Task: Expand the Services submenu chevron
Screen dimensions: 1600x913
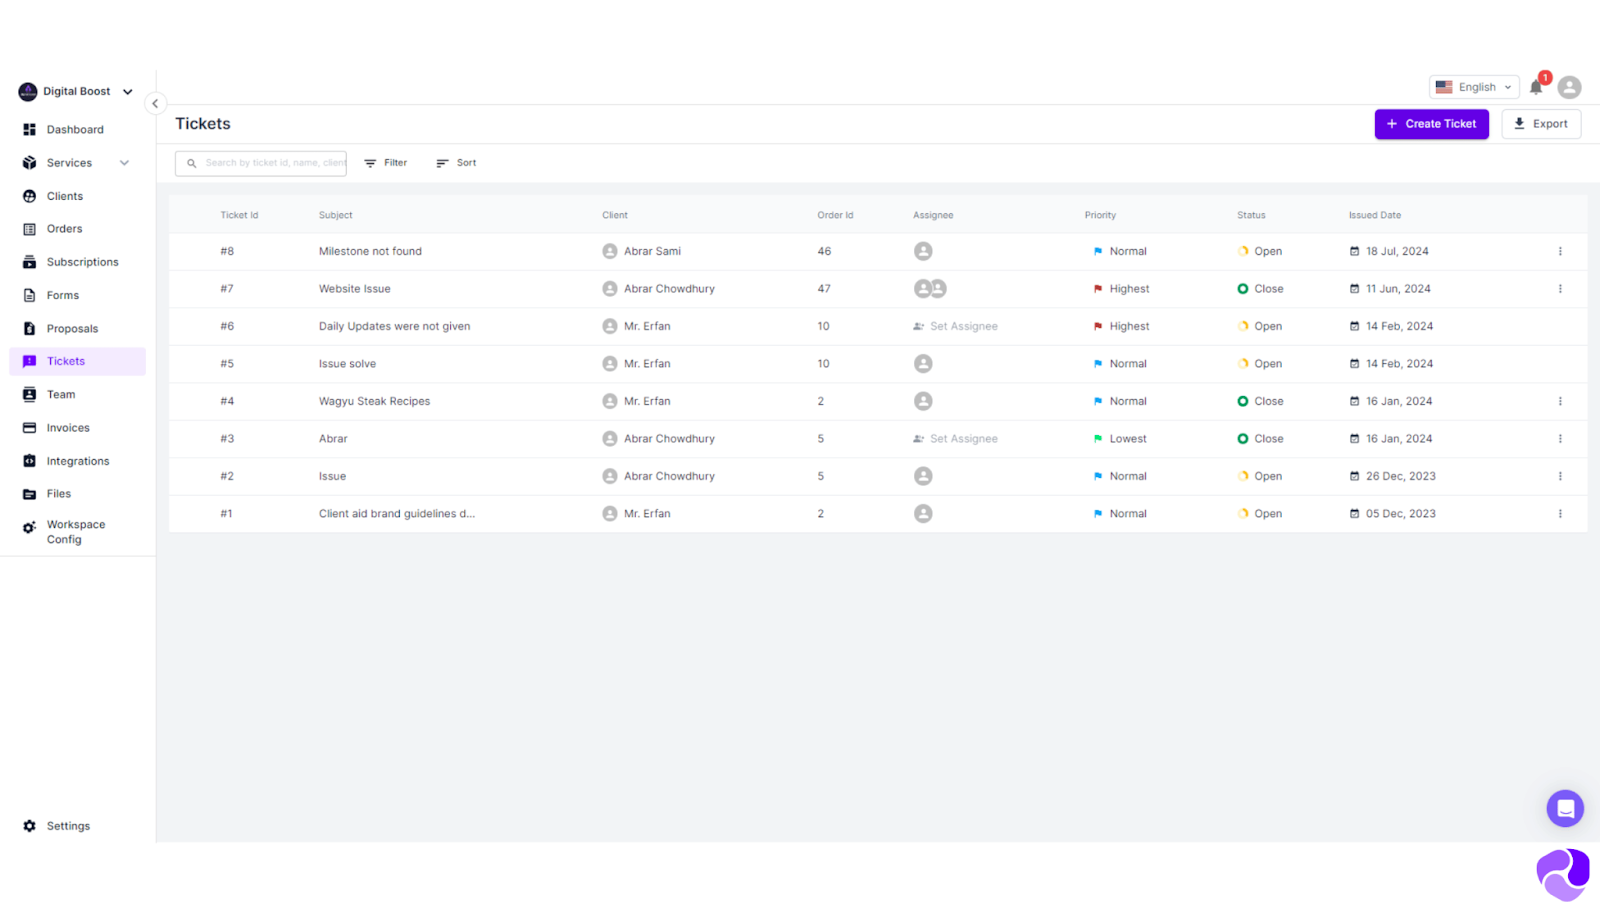Action: tap(125, 163)
